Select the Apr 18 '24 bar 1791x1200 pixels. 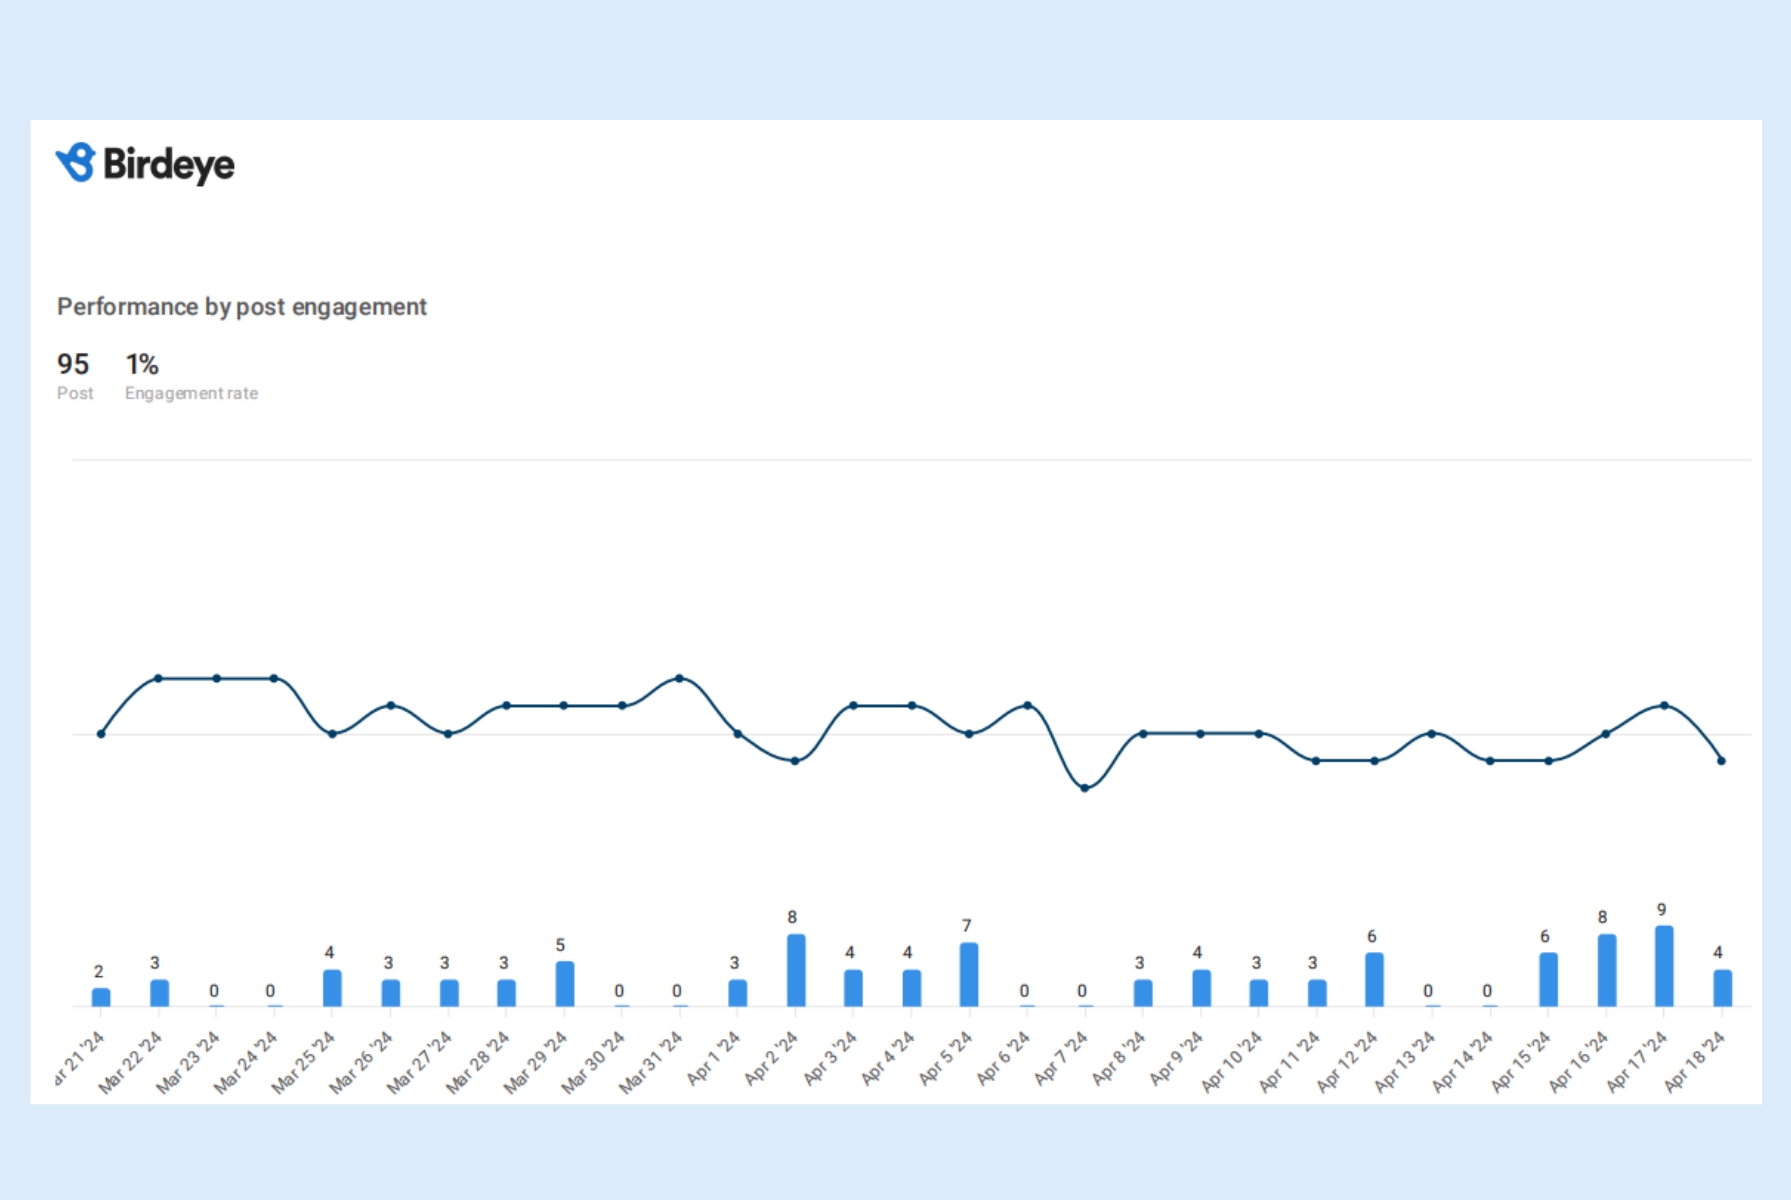[1722, 988]
